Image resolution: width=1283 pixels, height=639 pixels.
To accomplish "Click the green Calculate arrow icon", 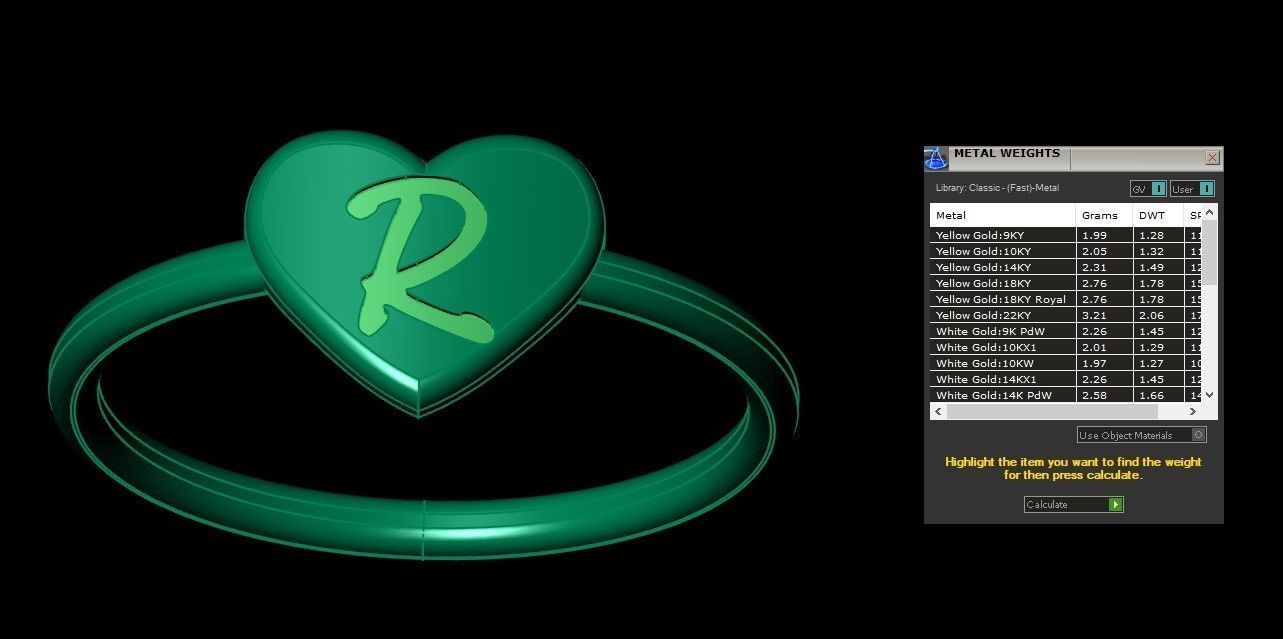I will point(1116,505).
